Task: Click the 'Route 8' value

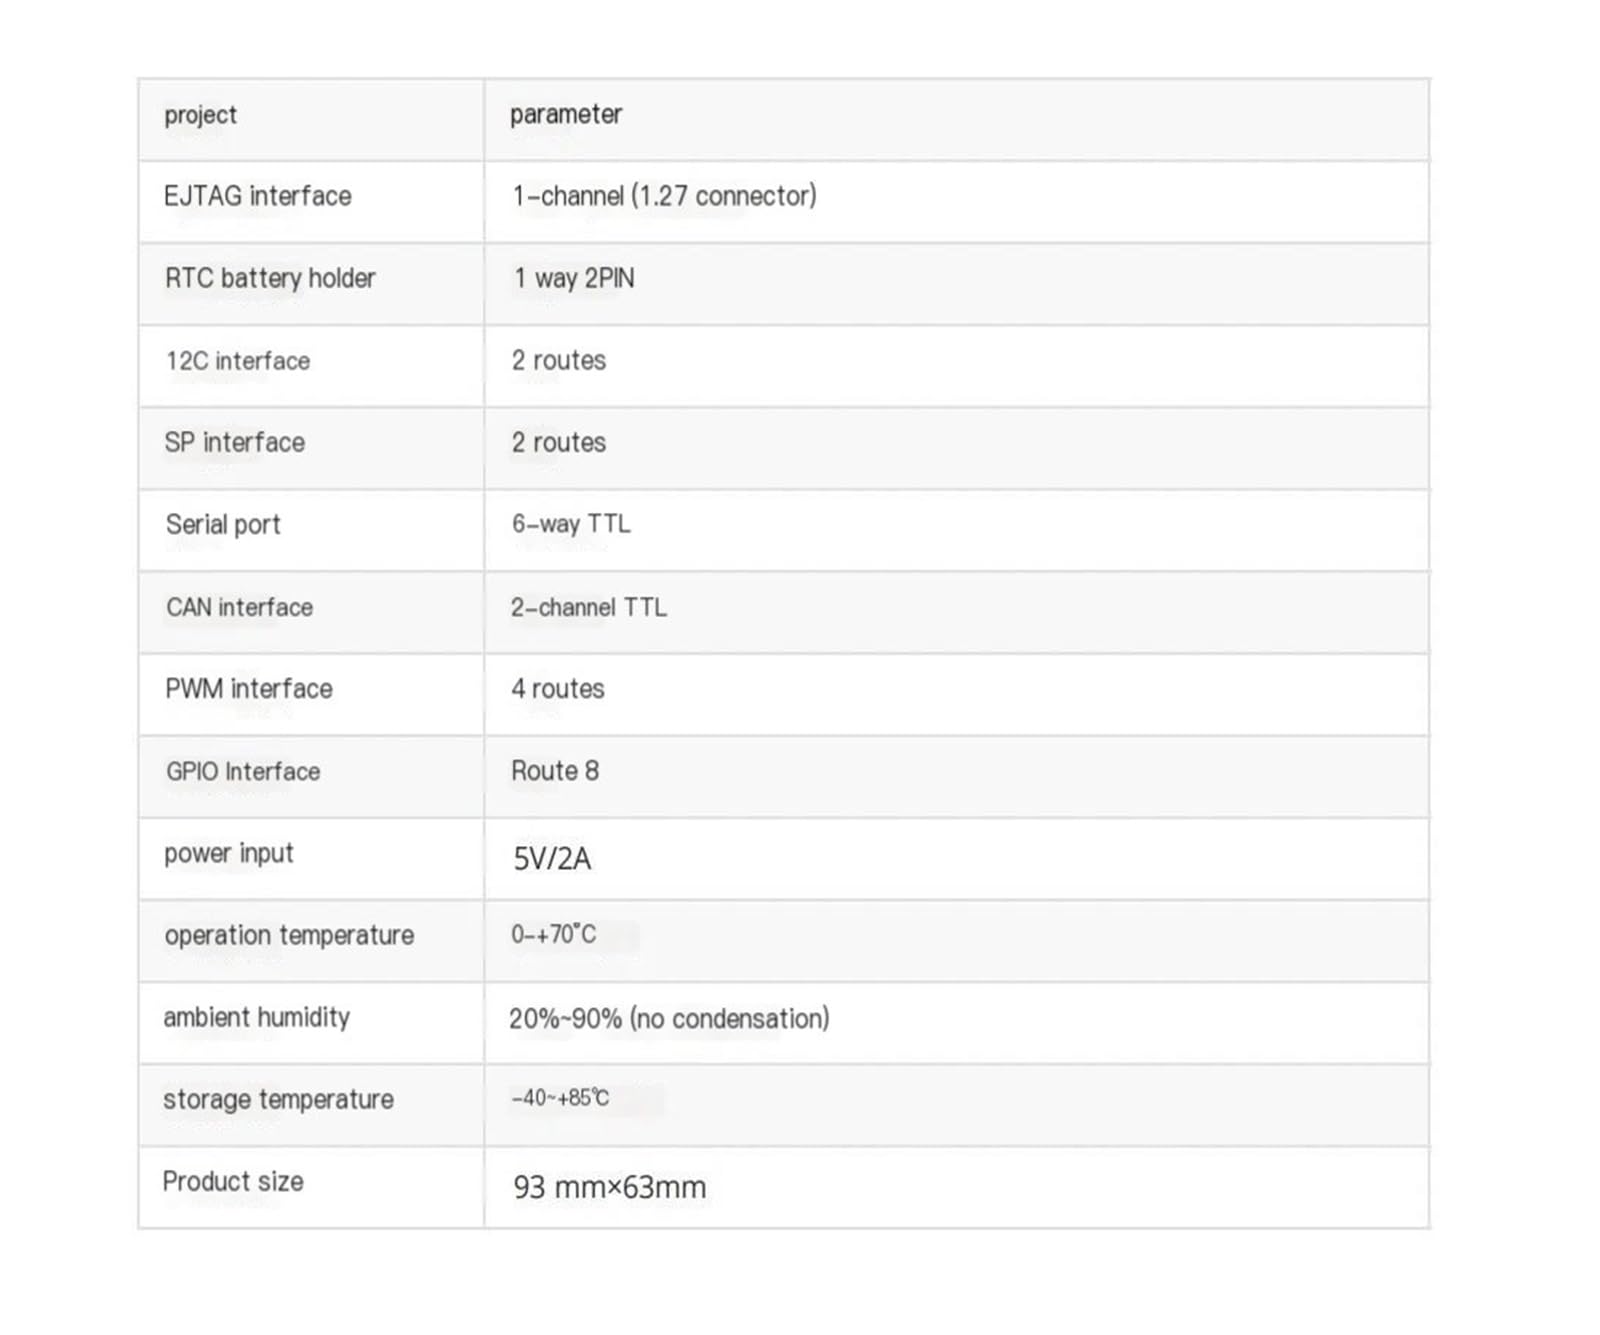Action: point(555,771)
